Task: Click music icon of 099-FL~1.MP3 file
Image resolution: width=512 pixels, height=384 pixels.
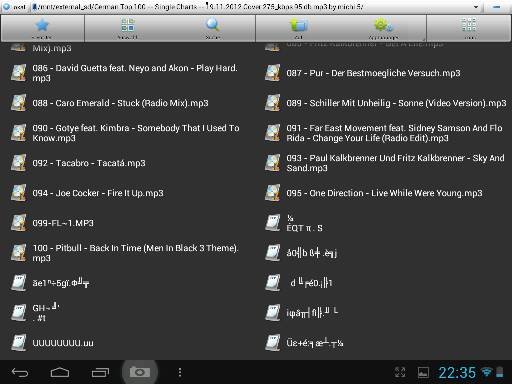Action: (19, 223)
